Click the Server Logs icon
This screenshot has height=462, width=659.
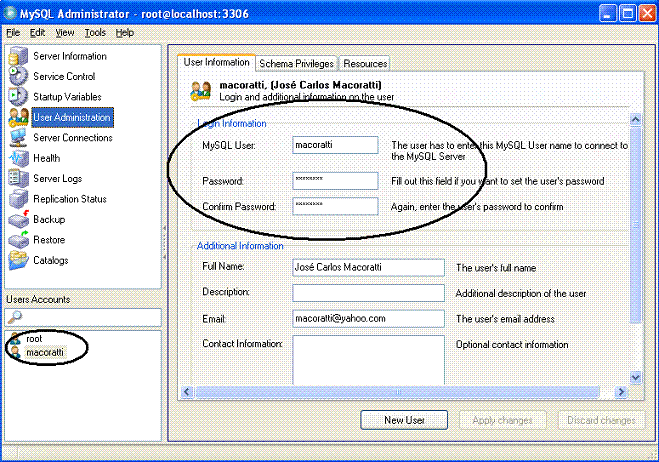18,178
